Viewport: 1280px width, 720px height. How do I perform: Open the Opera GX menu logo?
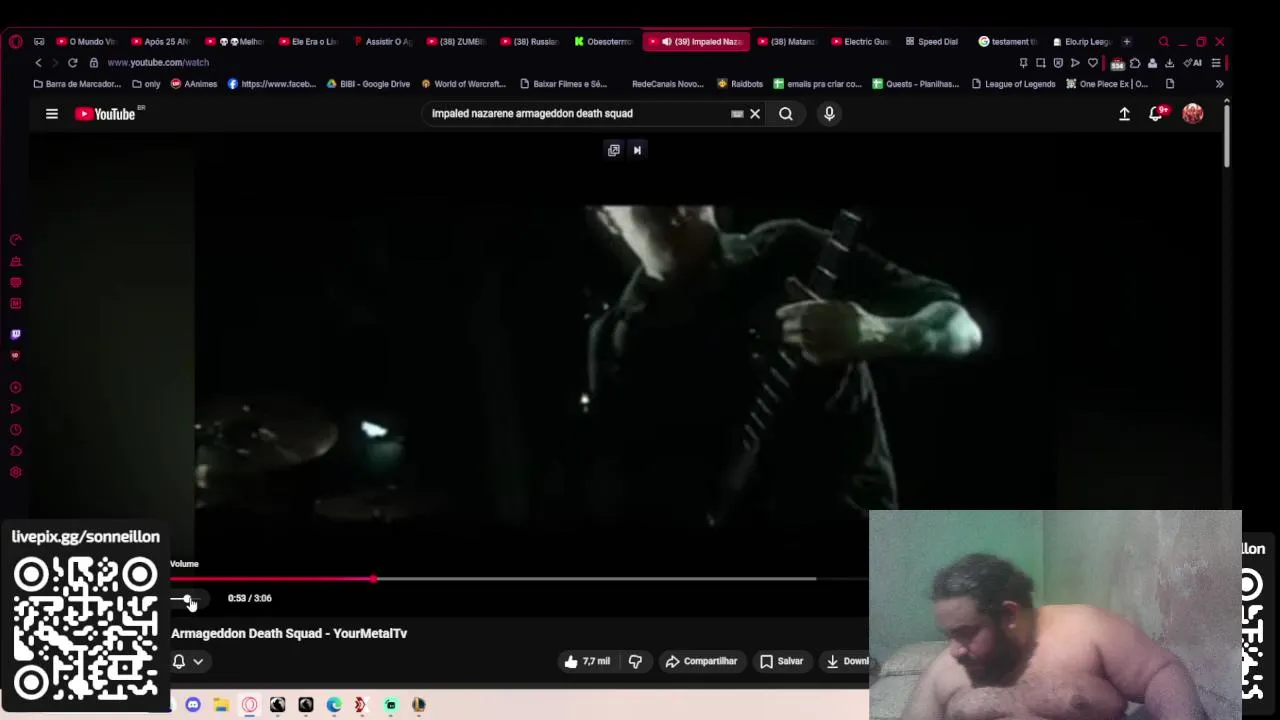(x=15, y=41)
